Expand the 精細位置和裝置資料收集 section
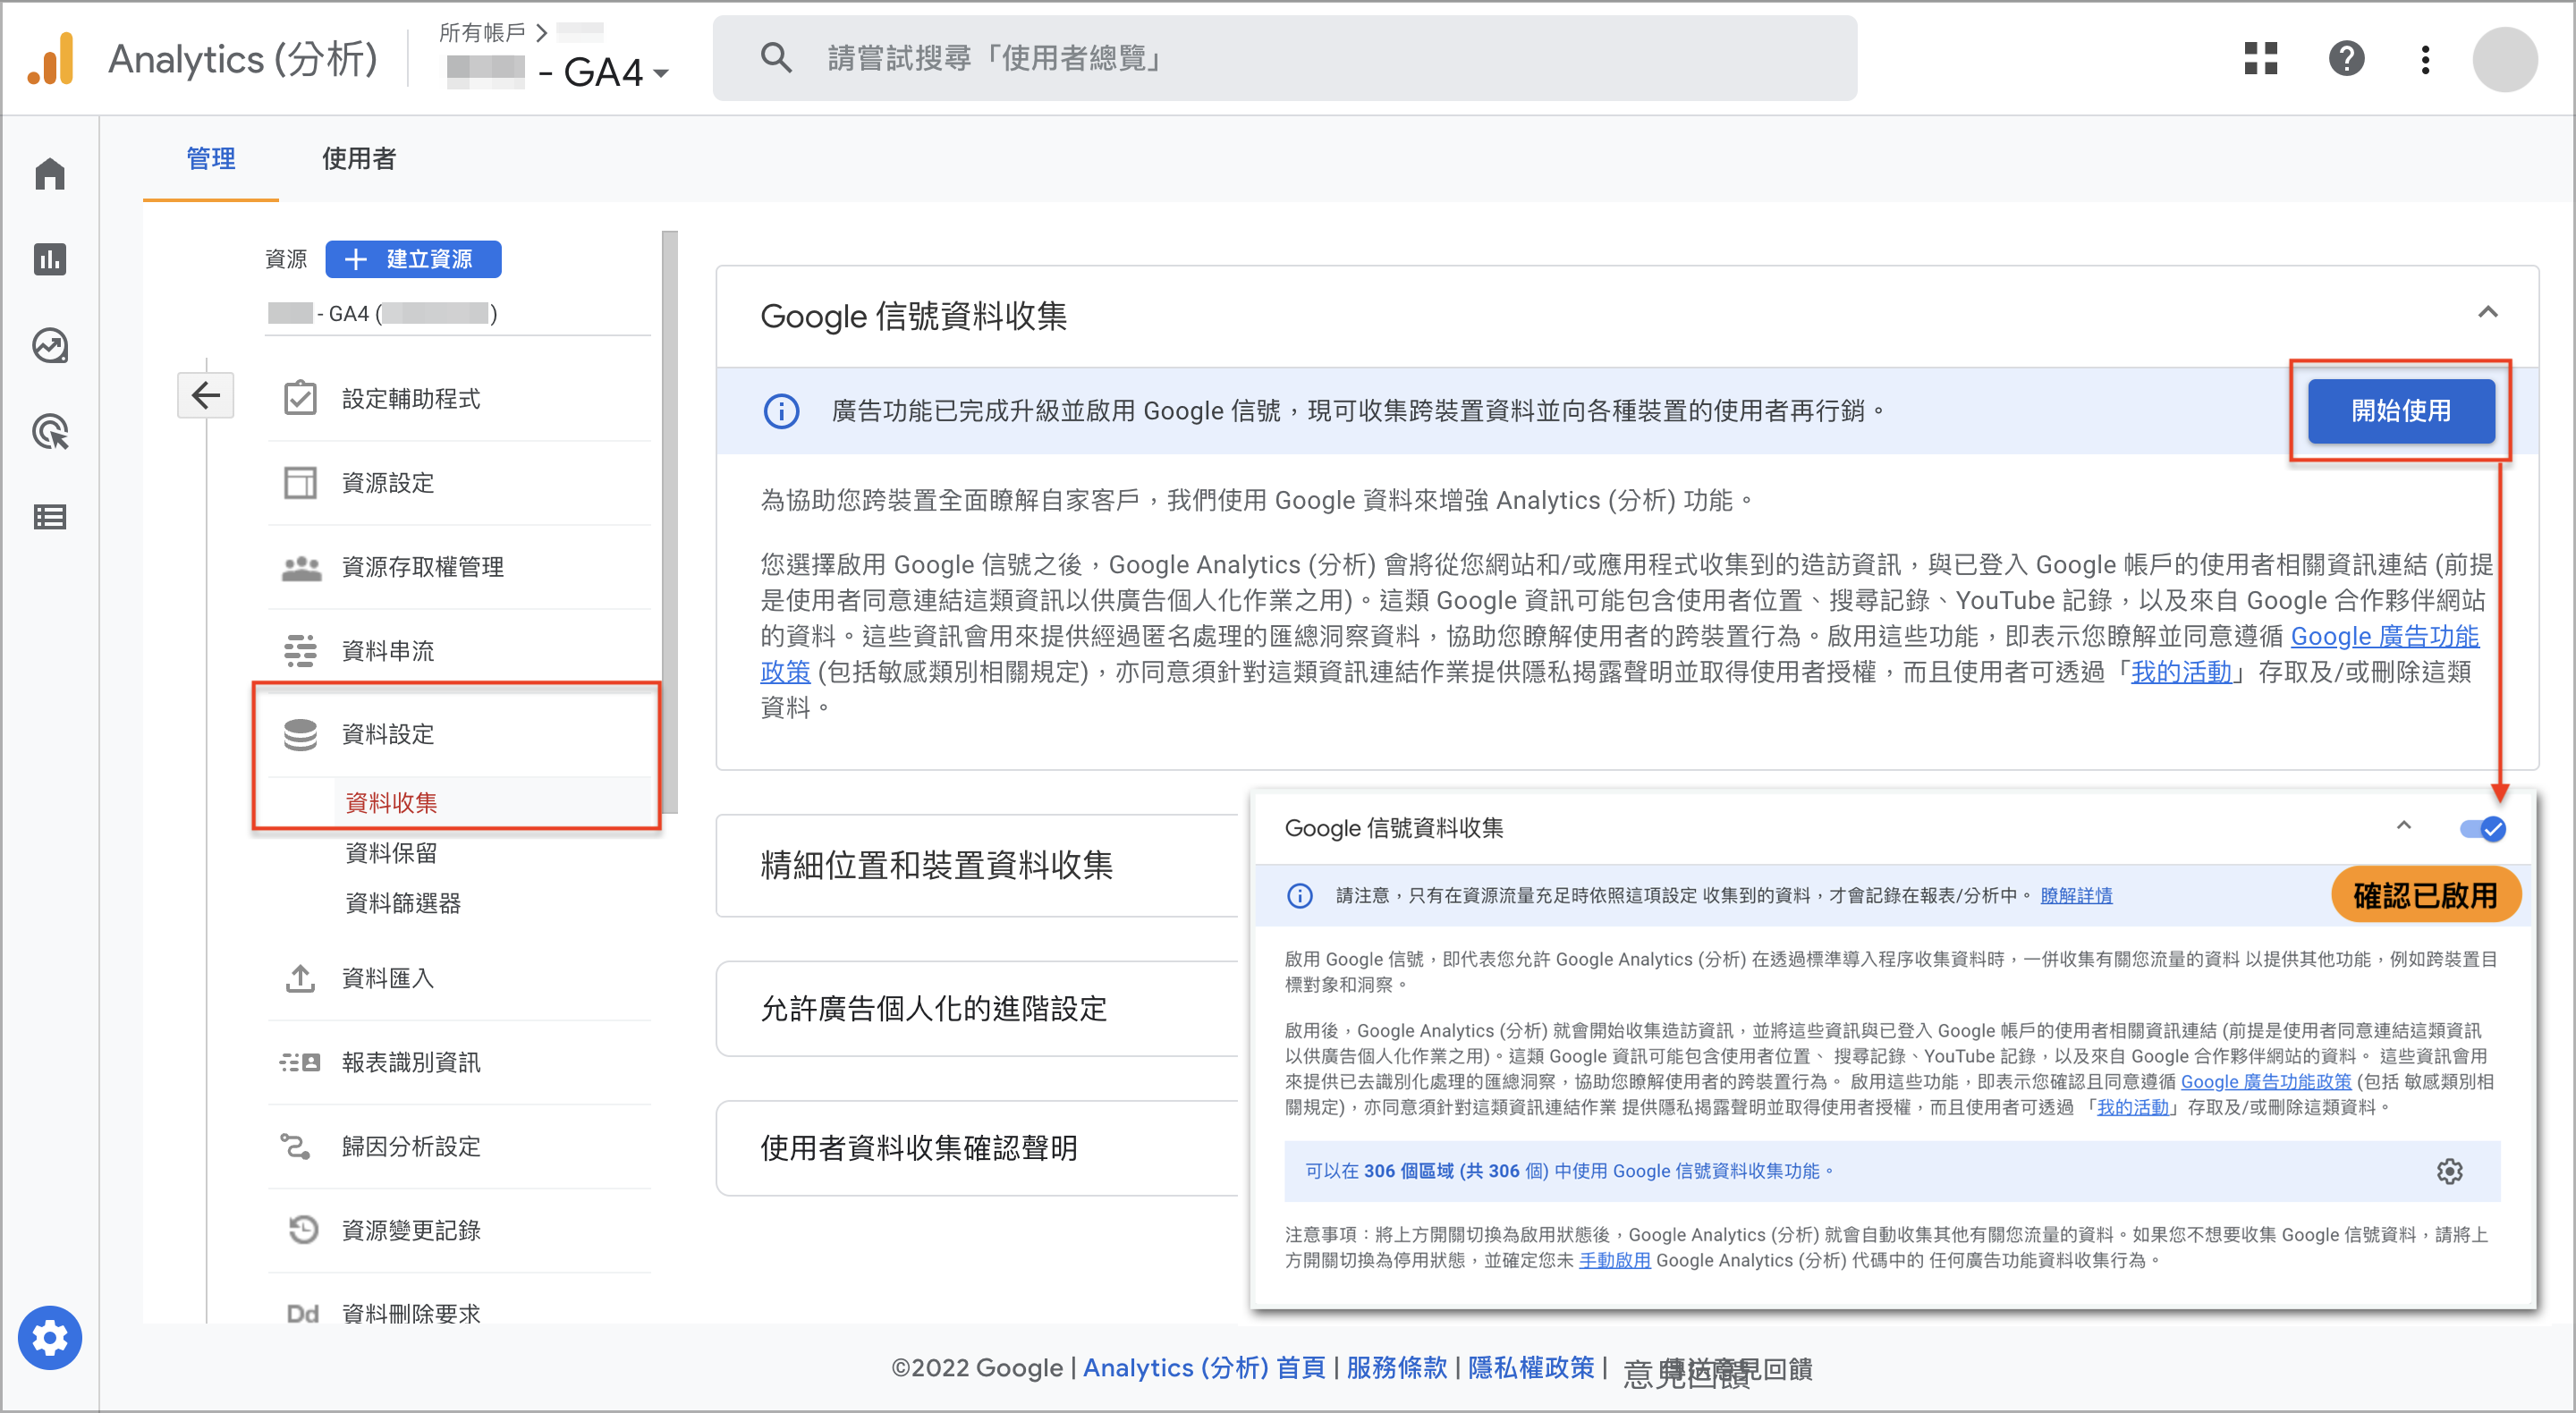 (977, 865)
